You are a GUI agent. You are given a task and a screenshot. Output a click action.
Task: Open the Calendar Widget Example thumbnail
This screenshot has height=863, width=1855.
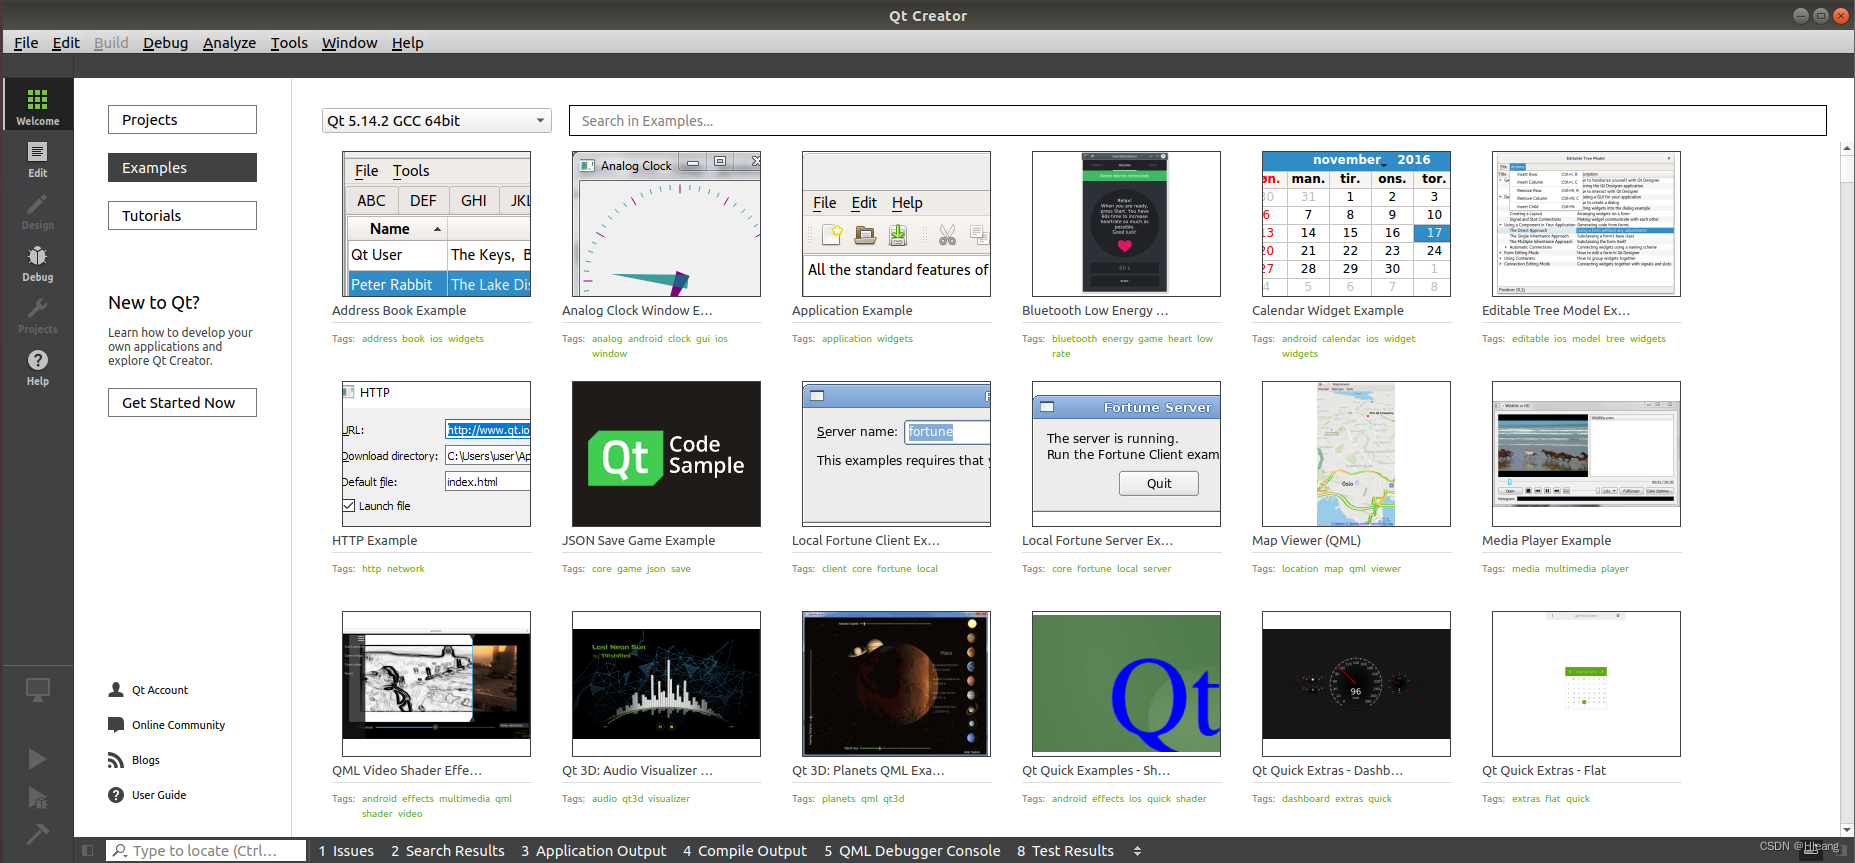pyautogui.click(x=1356, y=224)
